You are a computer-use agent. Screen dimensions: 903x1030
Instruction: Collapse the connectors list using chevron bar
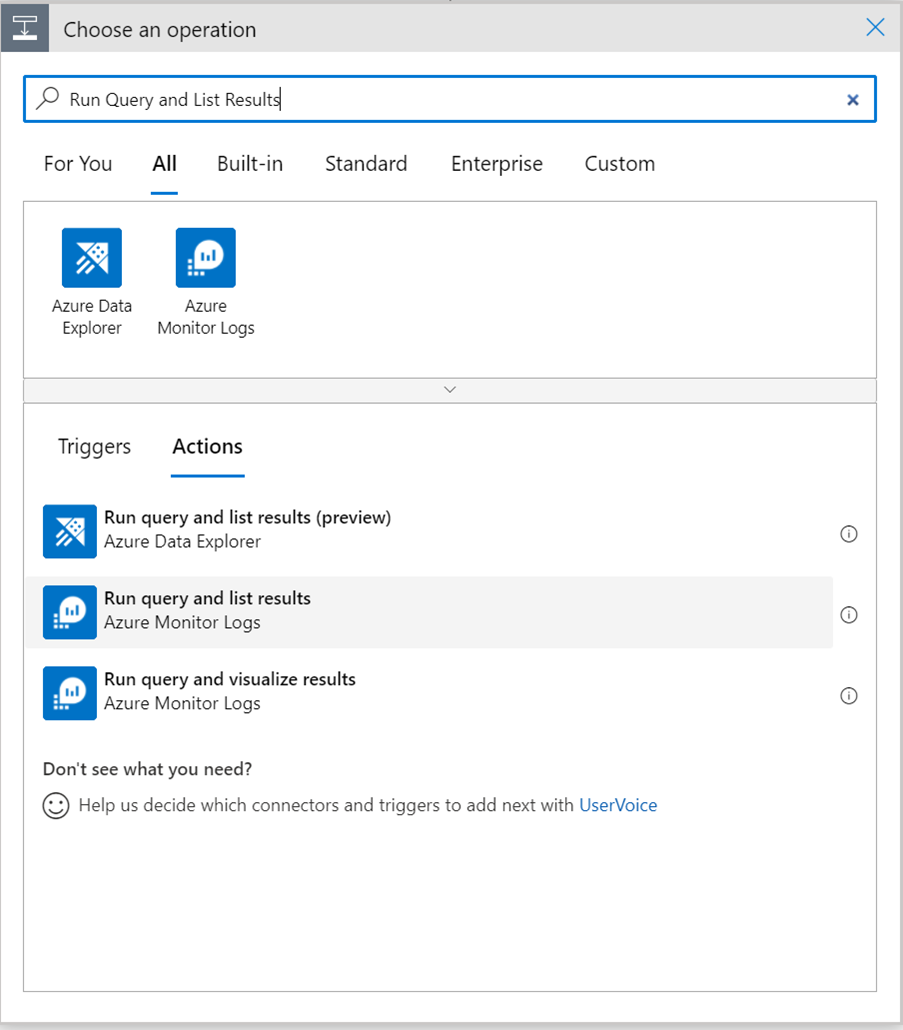tap(450, 390)
